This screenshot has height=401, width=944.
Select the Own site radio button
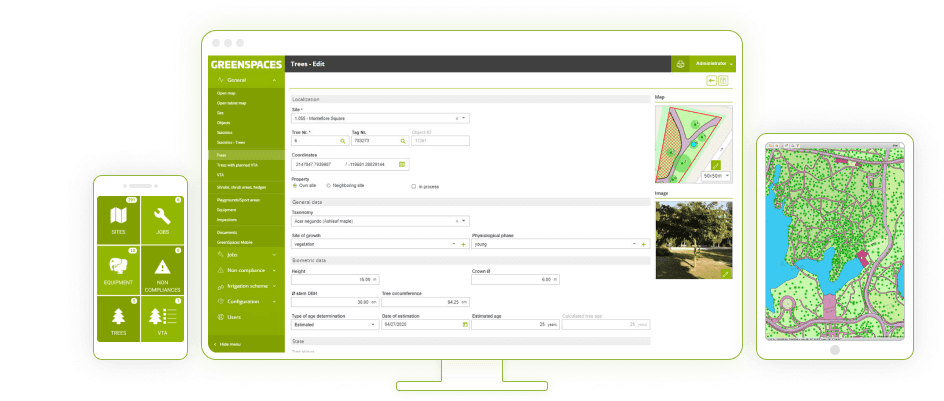coord(294,186)
